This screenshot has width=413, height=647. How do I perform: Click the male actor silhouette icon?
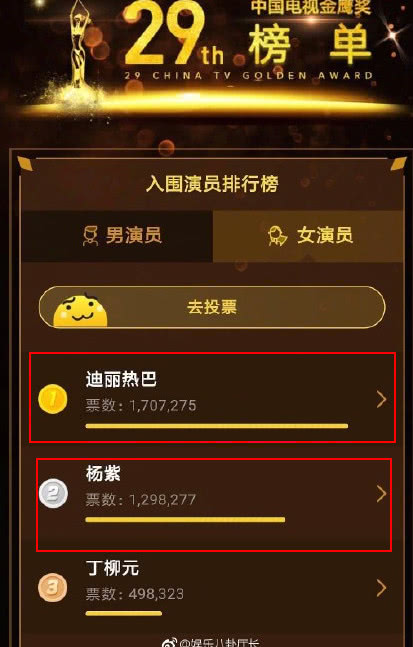(90, 236)
